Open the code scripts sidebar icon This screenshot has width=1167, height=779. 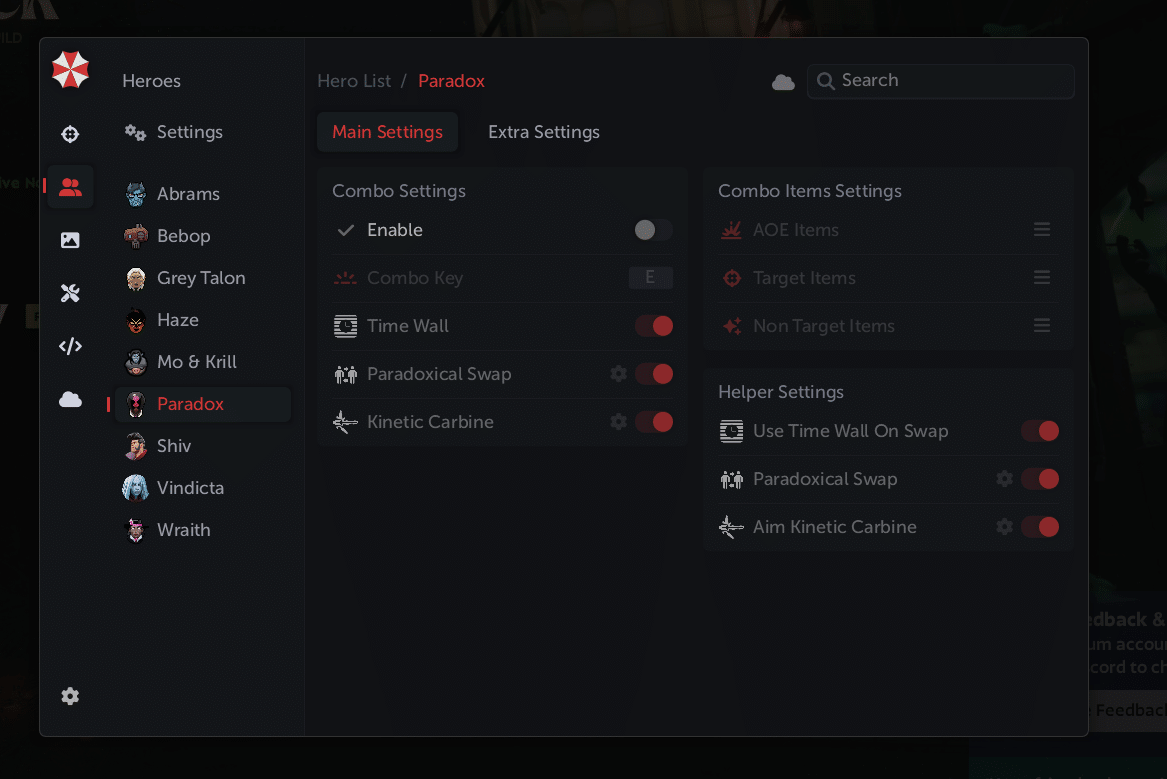click(70, 346)
